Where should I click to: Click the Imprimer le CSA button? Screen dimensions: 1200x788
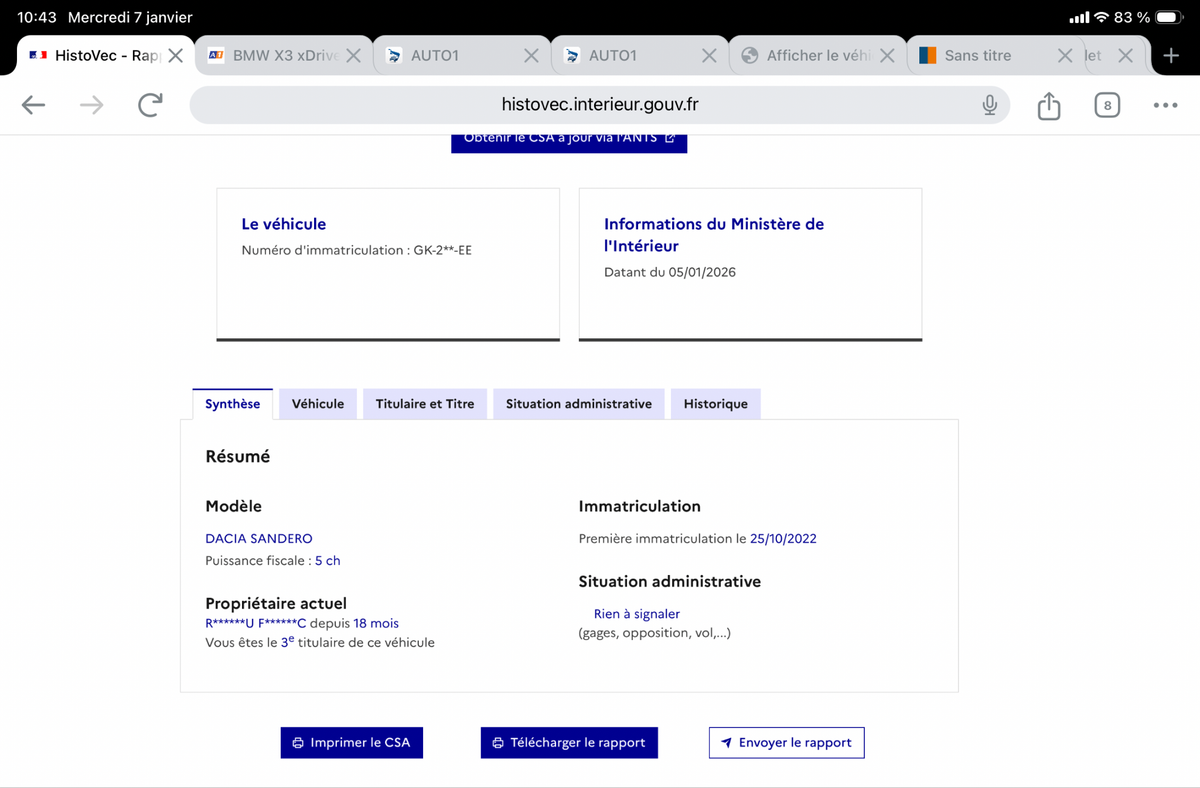pos(352,743)
